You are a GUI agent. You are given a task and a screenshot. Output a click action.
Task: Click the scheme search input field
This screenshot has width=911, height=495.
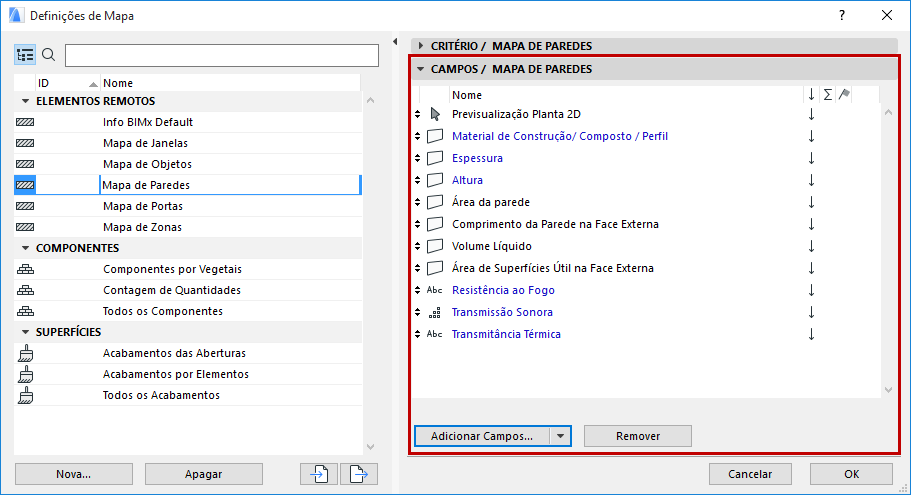[x=221, y=55]
